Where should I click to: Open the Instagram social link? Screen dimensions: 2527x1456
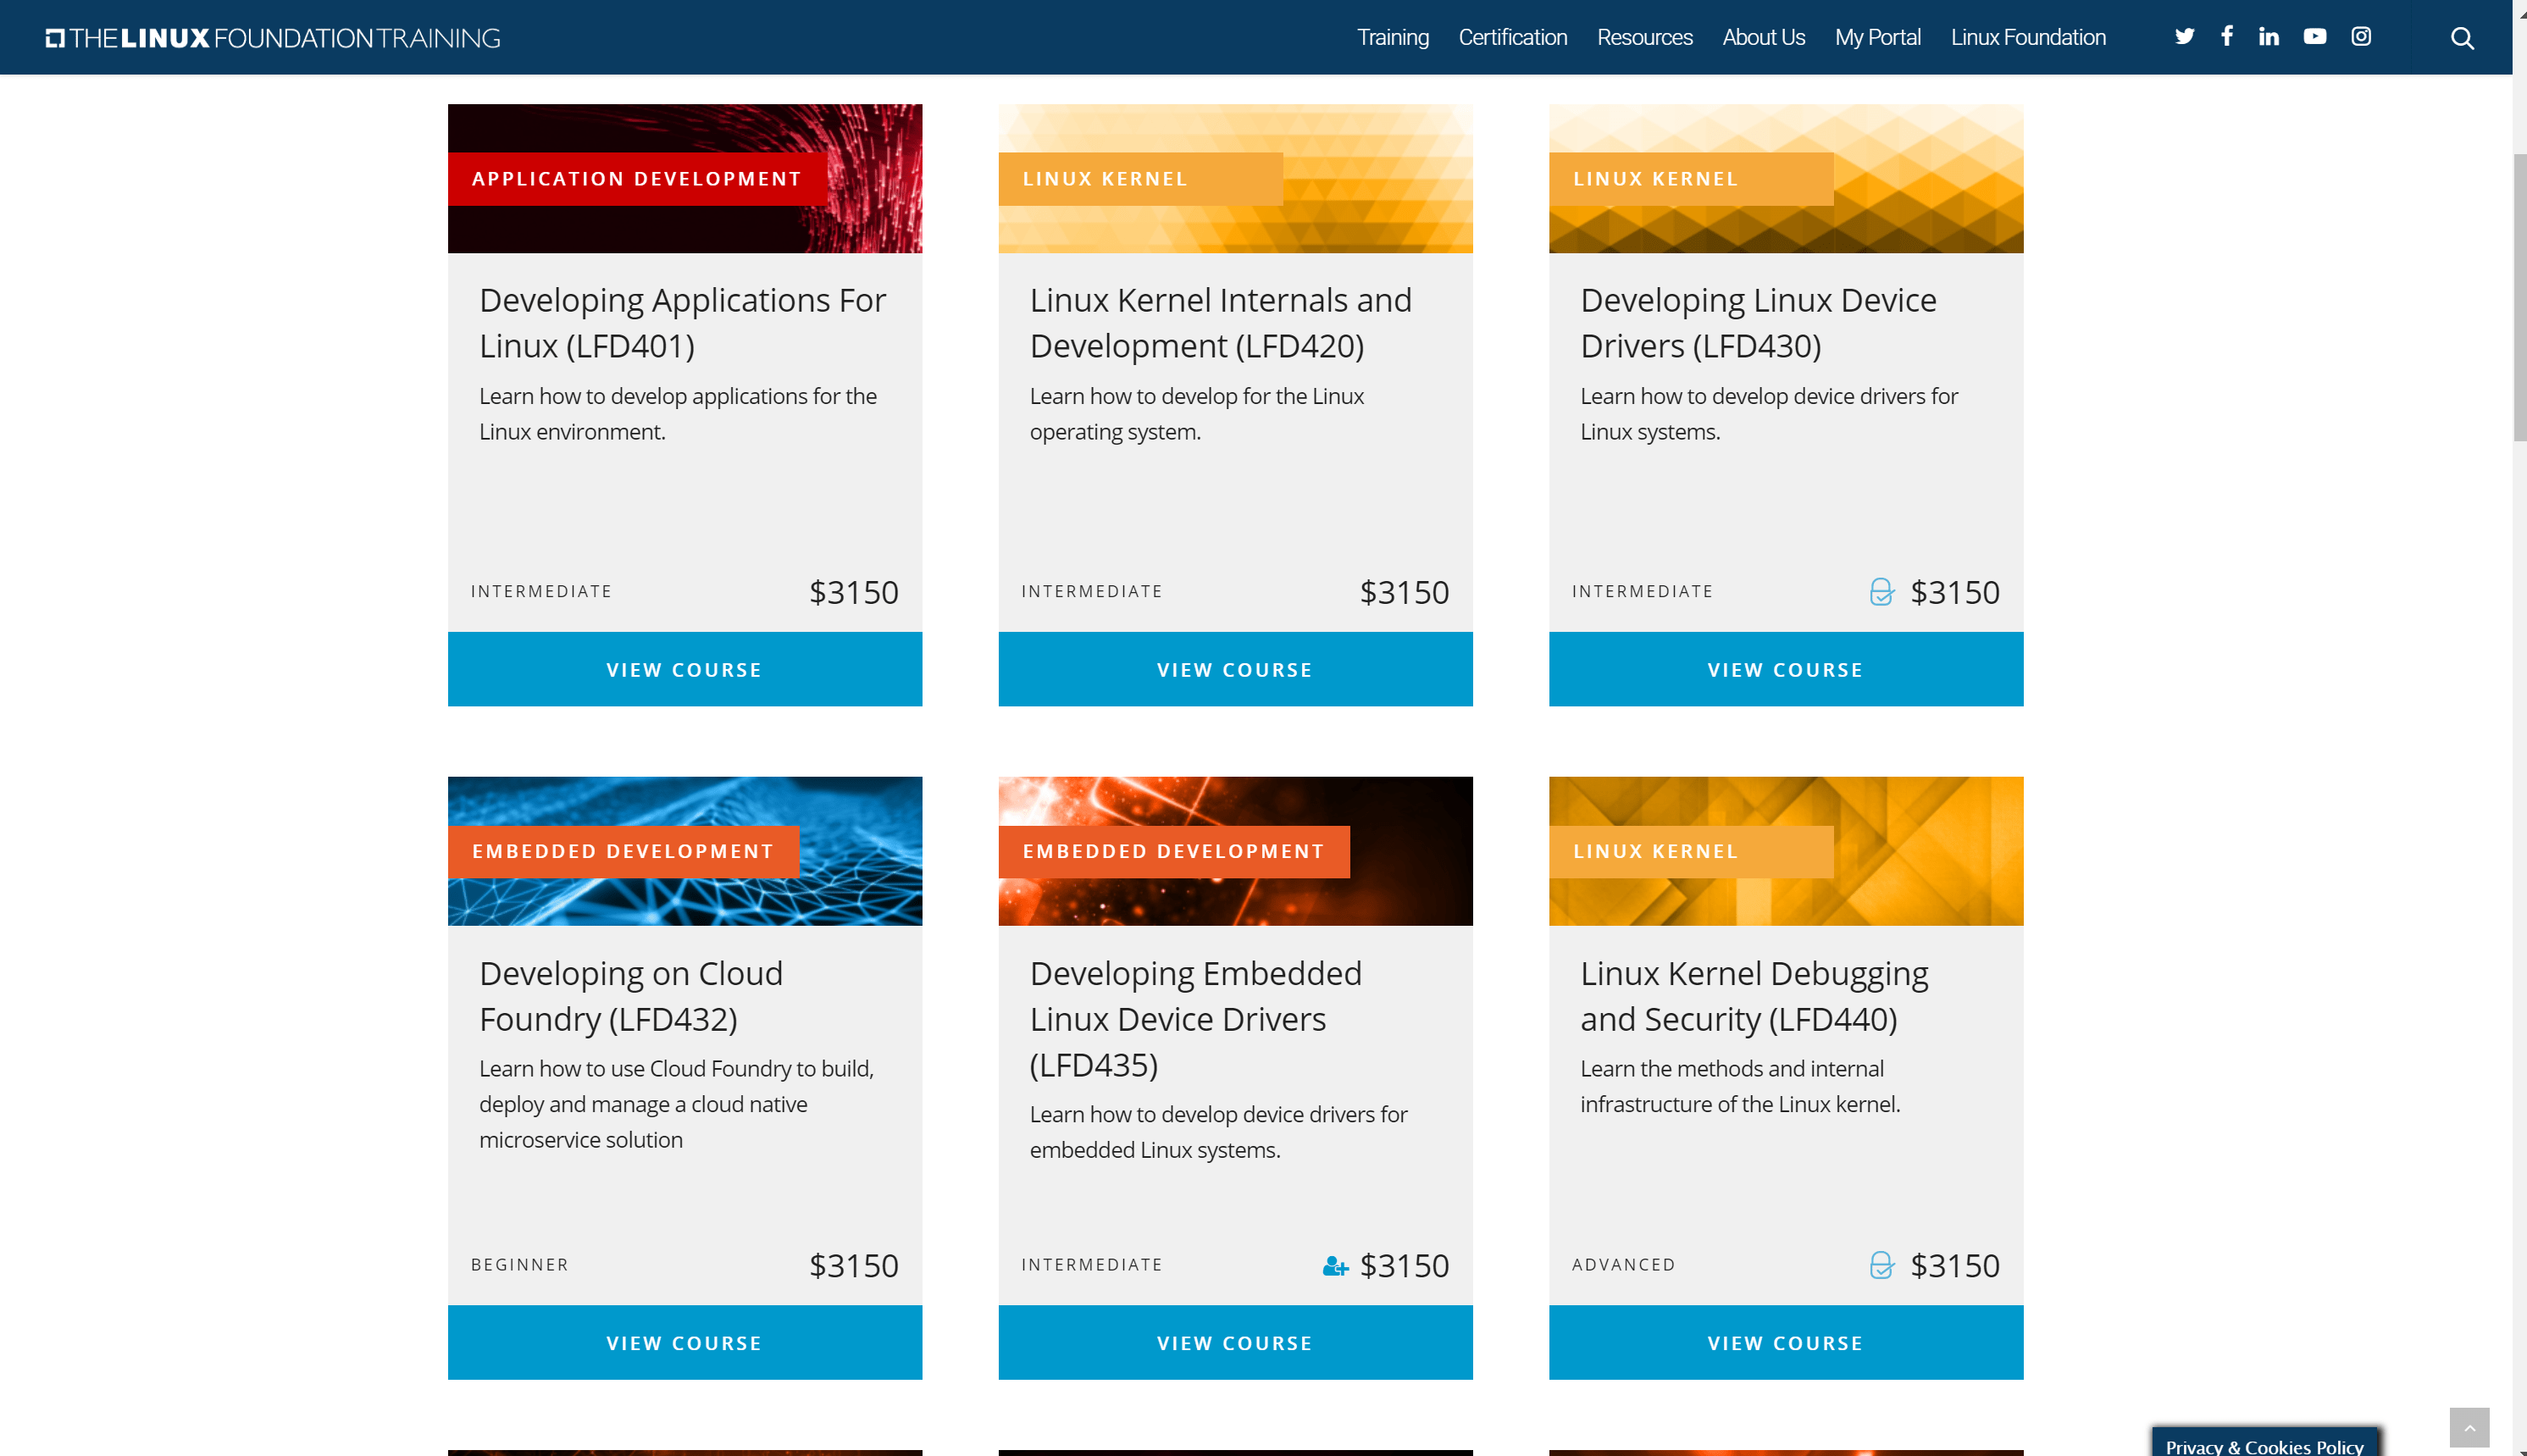click(x=2360, y=36)
